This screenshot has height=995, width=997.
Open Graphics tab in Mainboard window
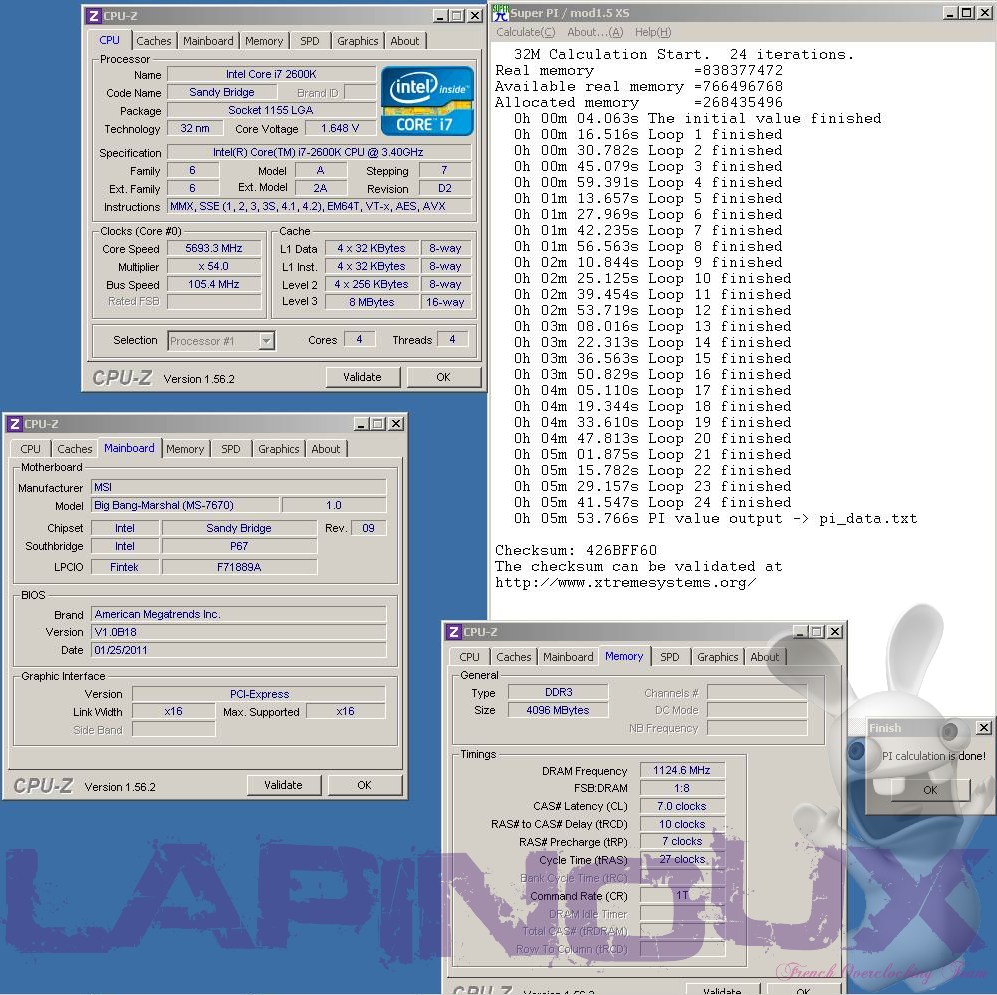click(278, 449)
